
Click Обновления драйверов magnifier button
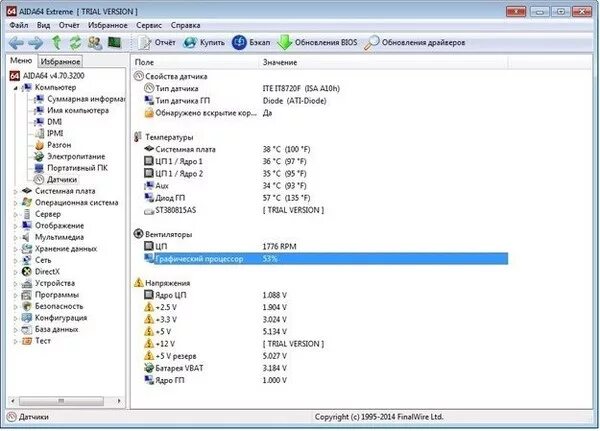[414, 42]
